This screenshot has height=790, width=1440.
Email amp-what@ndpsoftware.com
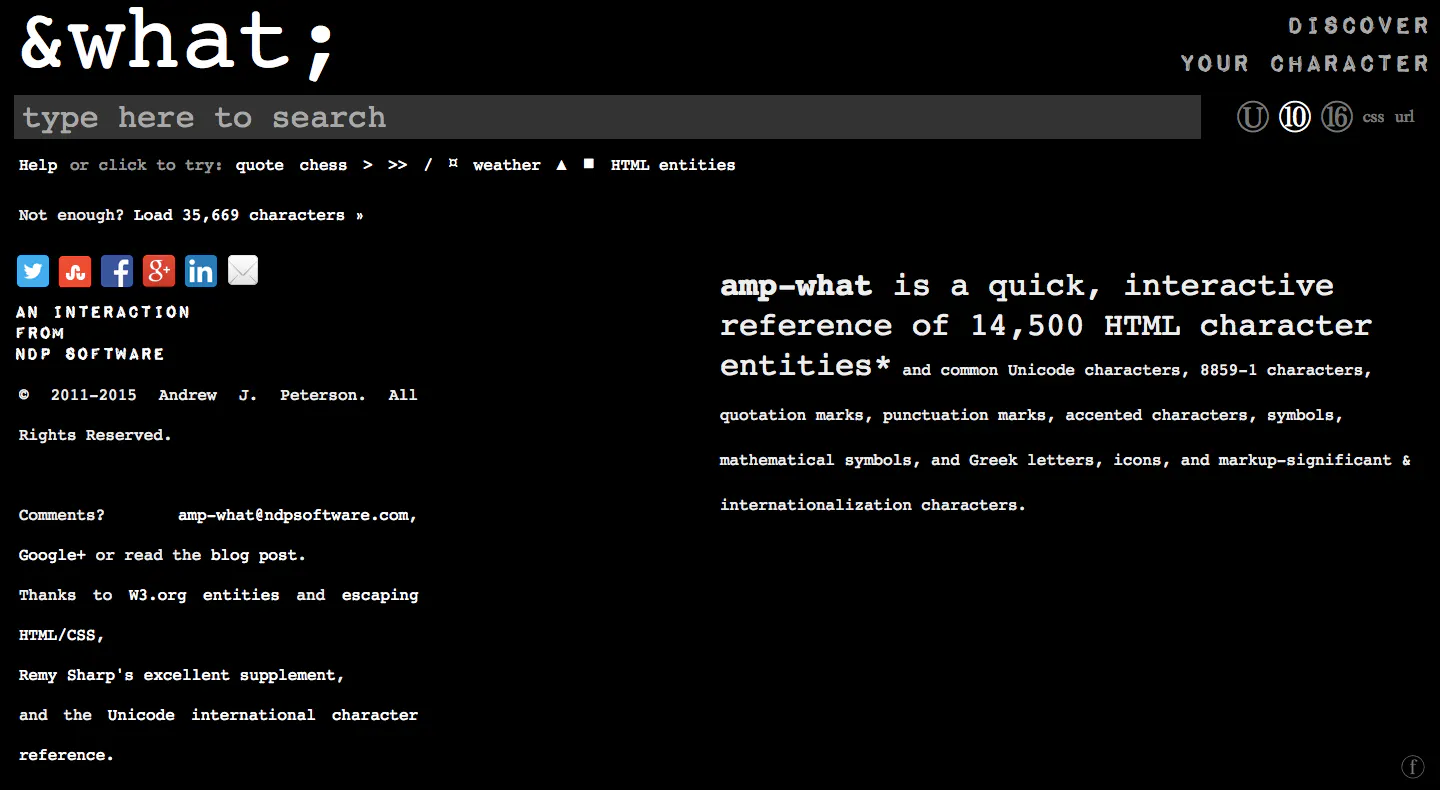(x=293, y=515)
